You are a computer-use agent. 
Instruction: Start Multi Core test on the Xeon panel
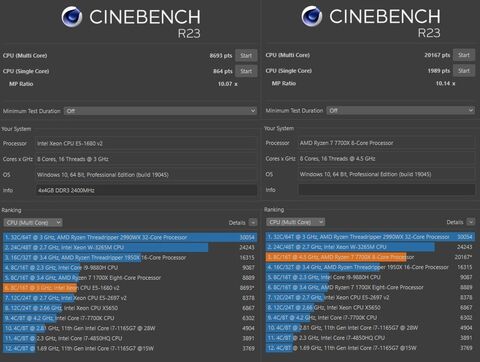click(246, 55)
